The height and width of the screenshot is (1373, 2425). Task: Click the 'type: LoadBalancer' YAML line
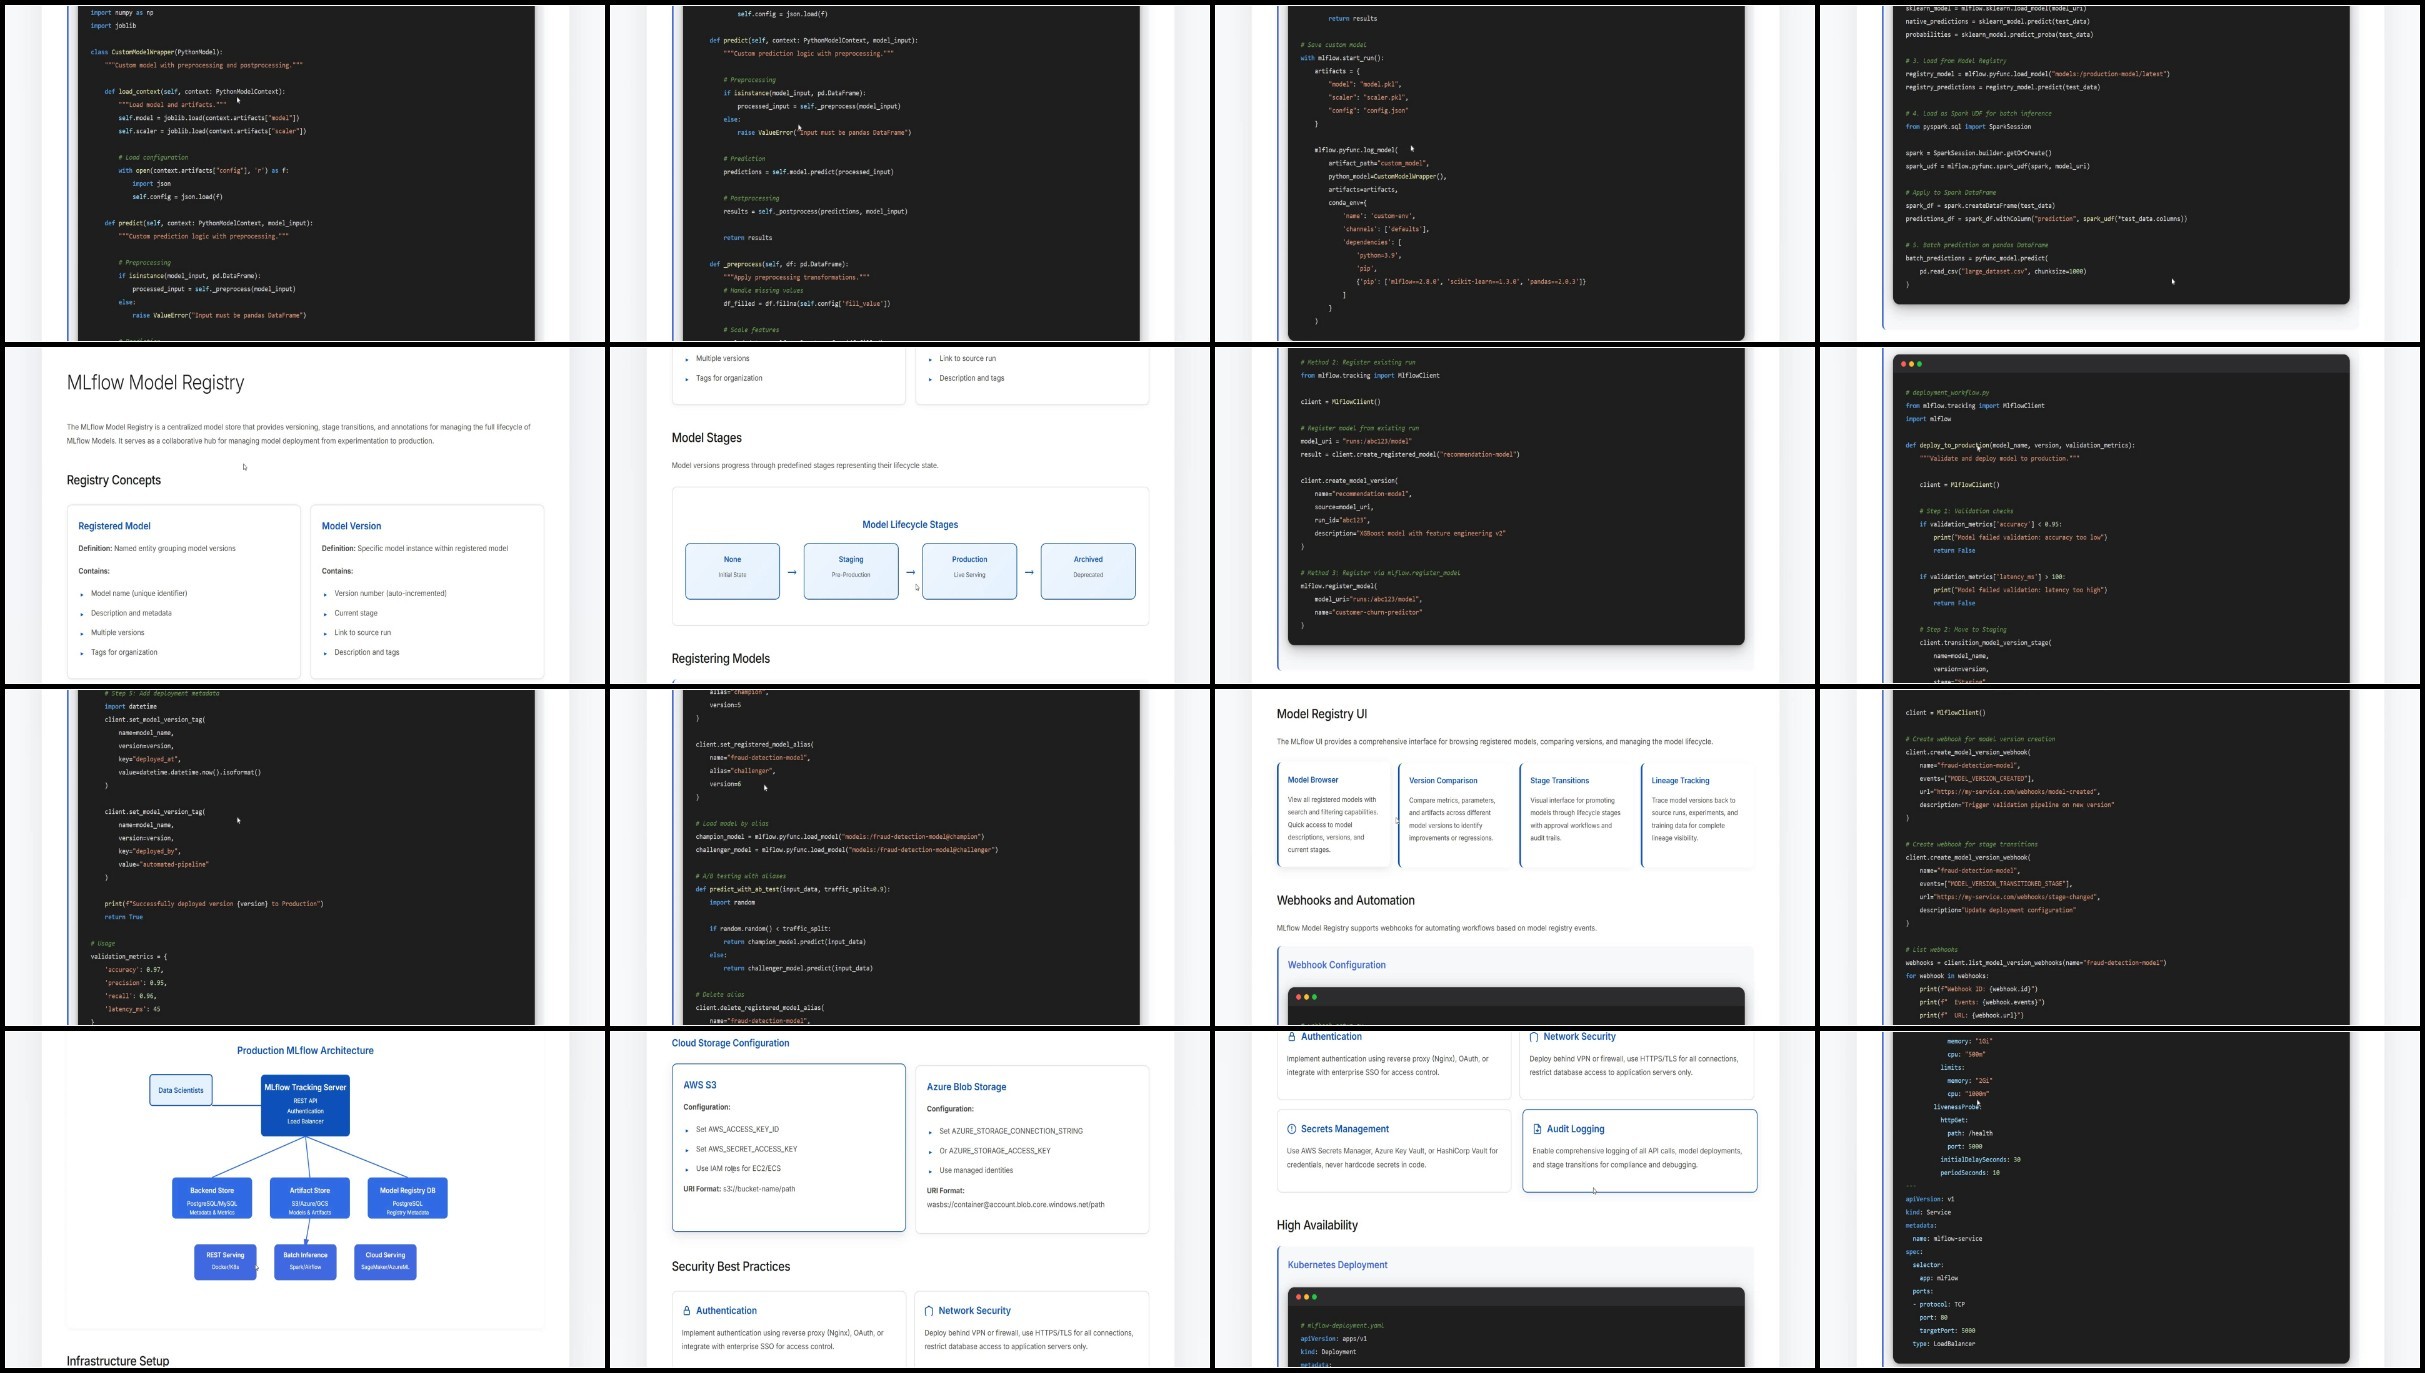click(x=1943, y=1344)
